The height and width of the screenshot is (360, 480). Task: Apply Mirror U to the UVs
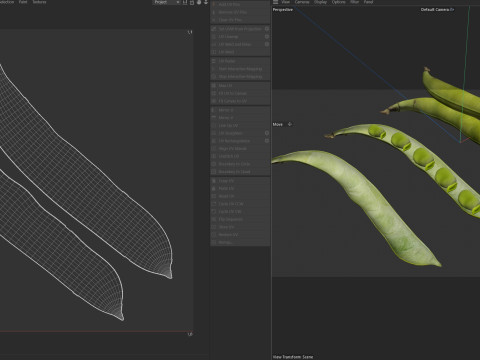[x=240, y=110]
